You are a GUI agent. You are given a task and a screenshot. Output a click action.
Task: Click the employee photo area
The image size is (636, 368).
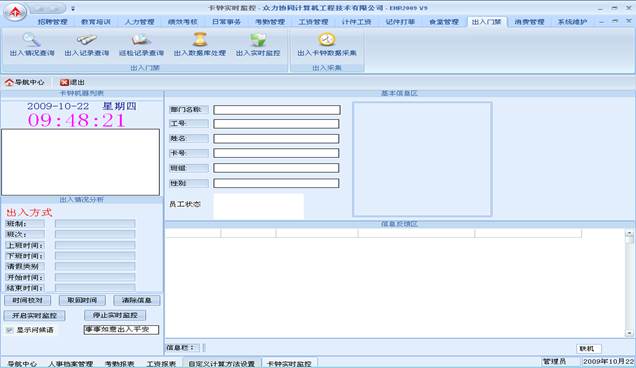[x=422, y=159]
